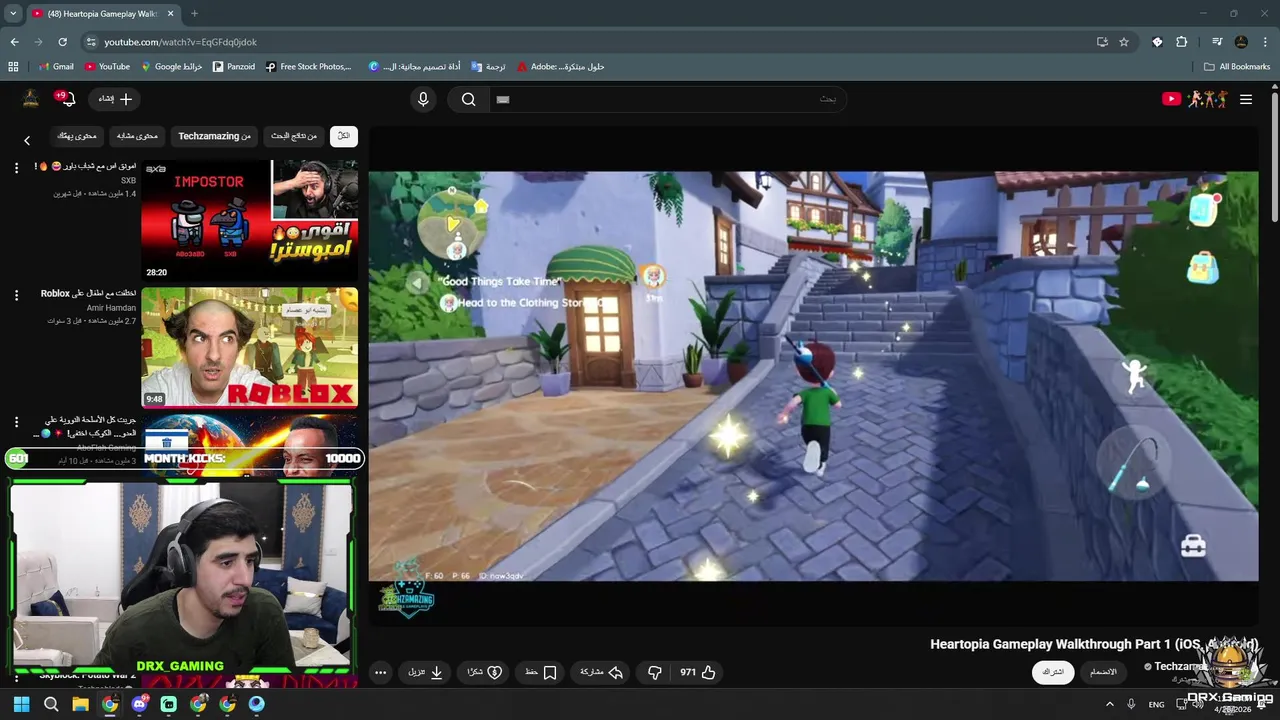Open the Gmail bookmark
The height and width of the screenshot is (720, 1280).
click(56, 67)
